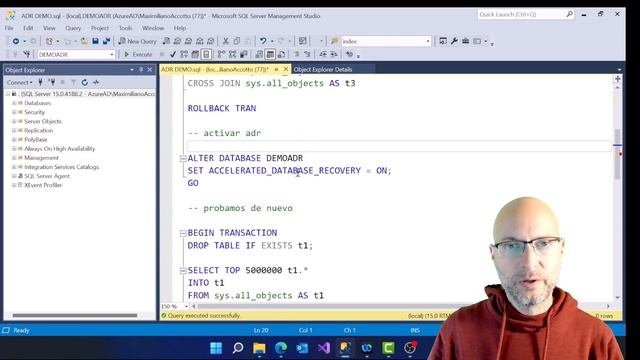Click the Object Explorer activity monitor icon
The width and height of the screenshot is (640, 360).
coord(96,82)
